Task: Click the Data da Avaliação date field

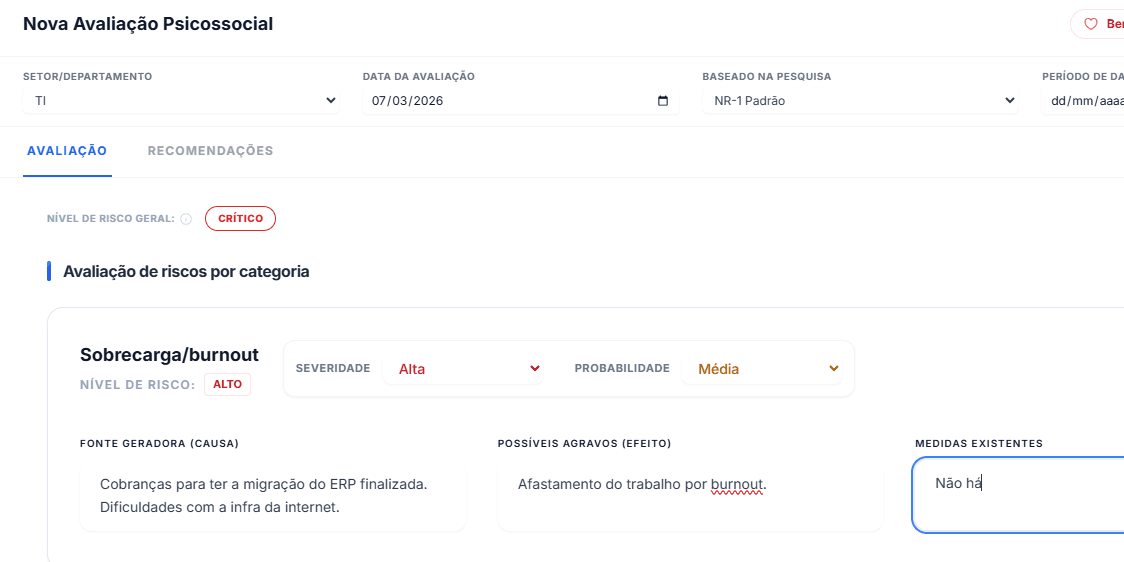Action: 520,101
